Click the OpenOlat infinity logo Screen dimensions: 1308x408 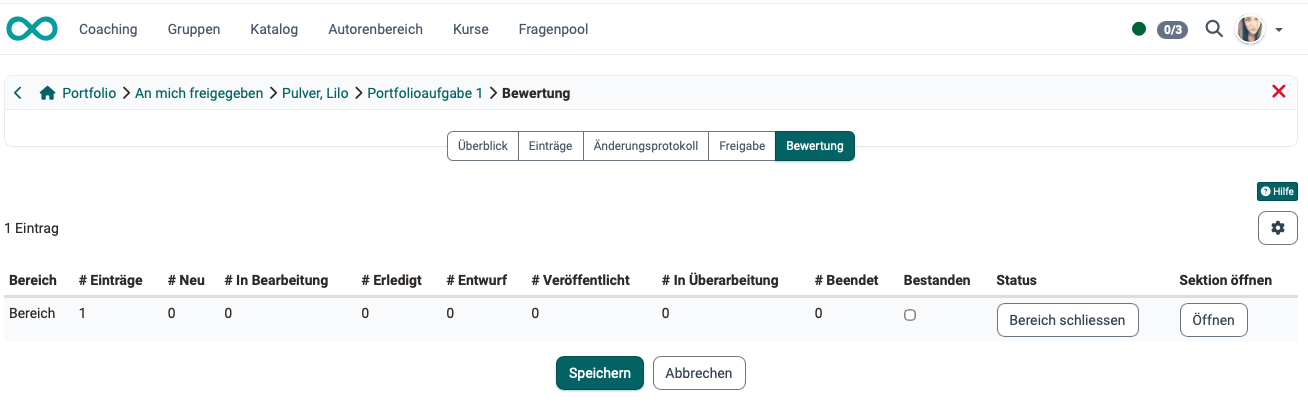click(x=32, y=29)
